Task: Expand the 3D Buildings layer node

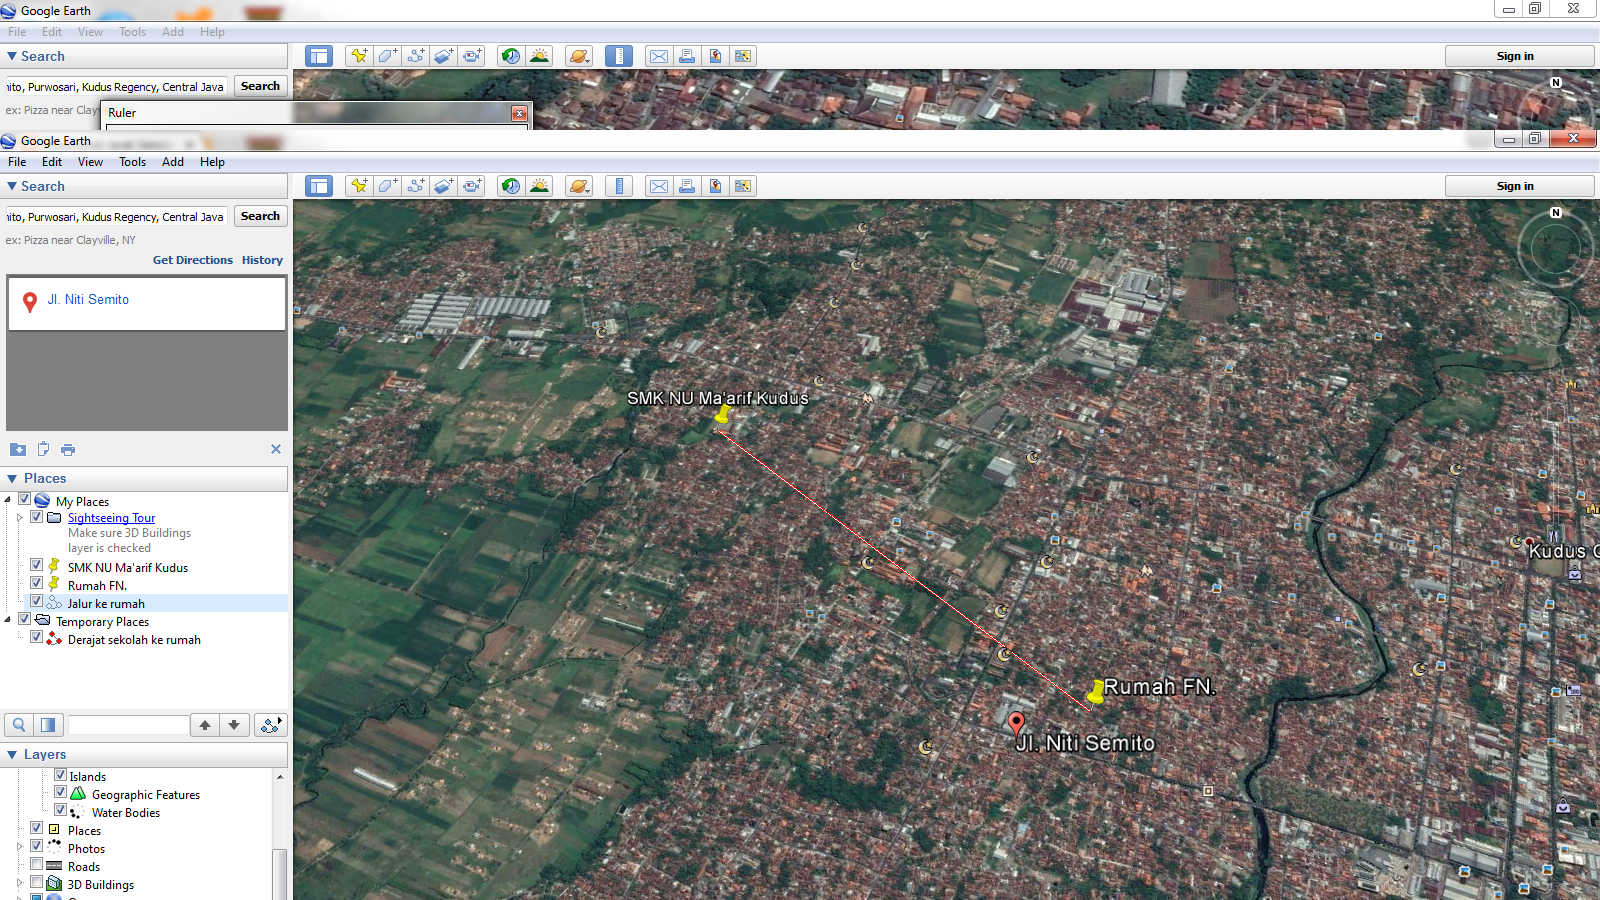Action: click(20, 883)
